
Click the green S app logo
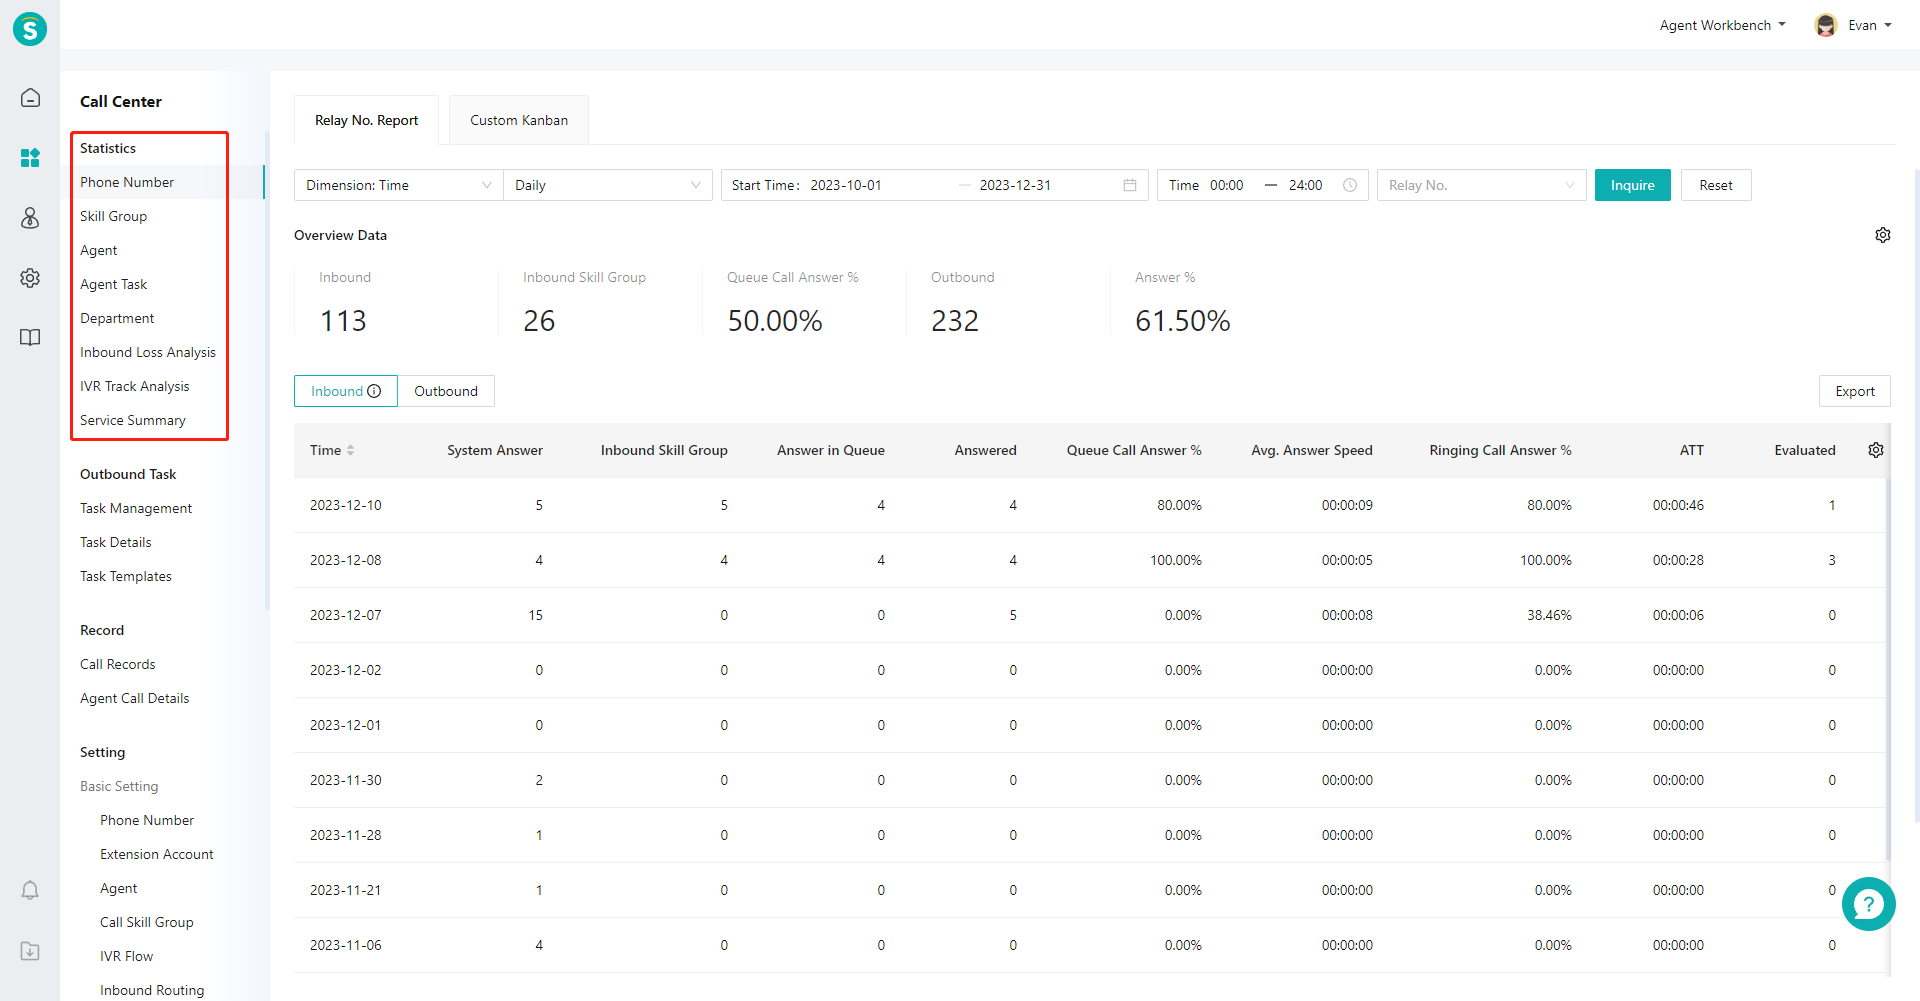[30, 29]
